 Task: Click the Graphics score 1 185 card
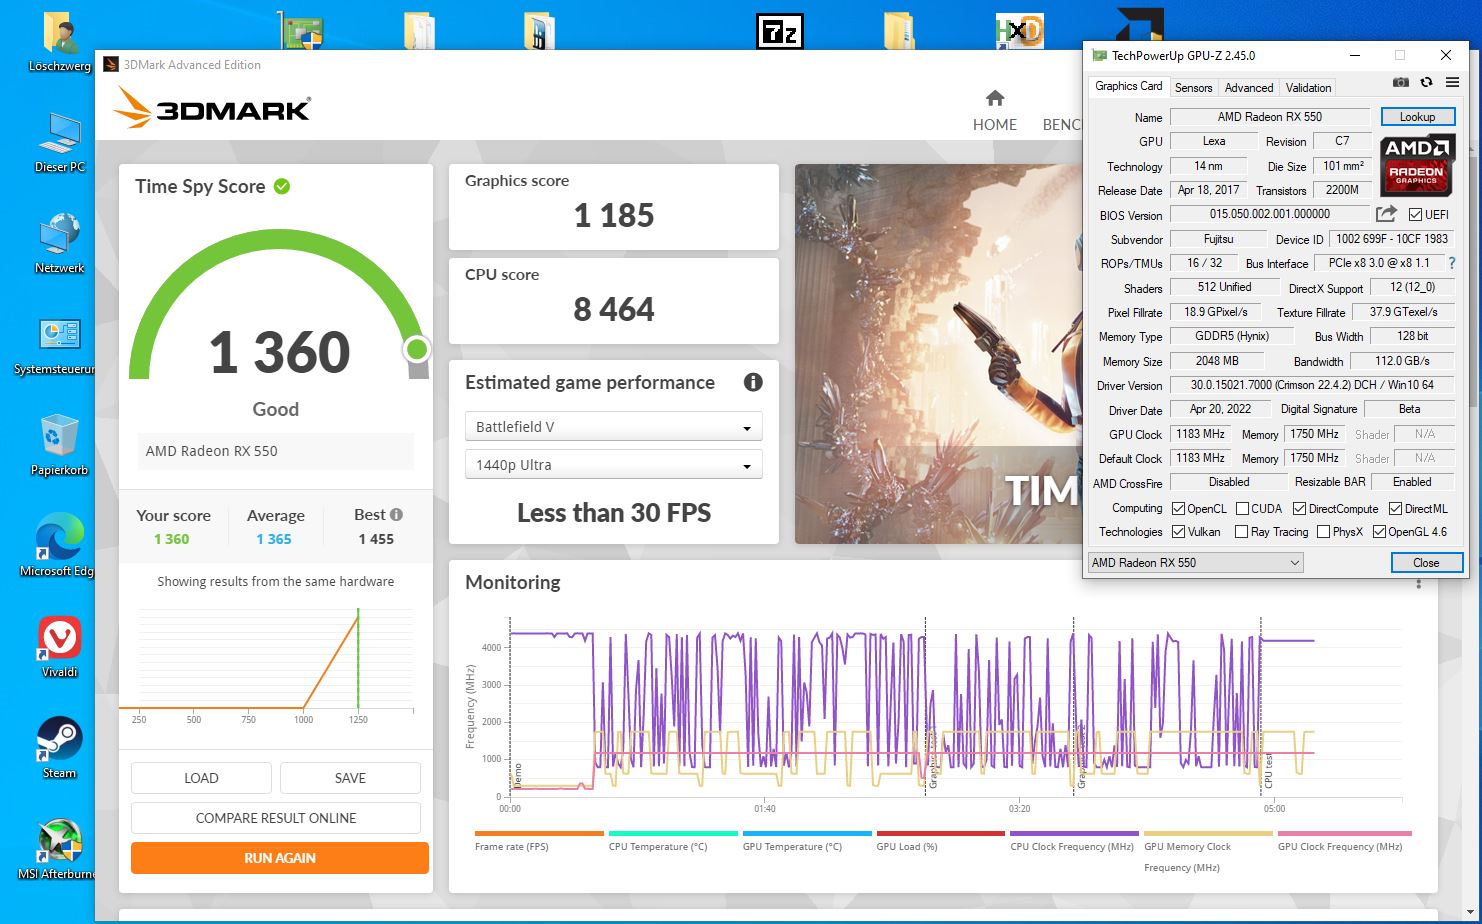614,207
